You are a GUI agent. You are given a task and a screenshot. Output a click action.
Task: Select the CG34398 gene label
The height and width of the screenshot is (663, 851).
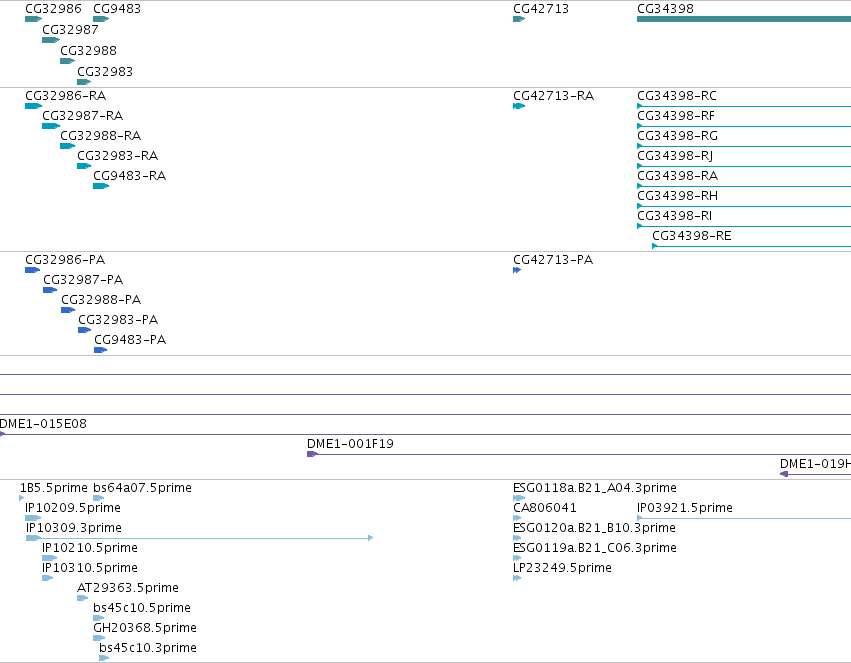665,9
